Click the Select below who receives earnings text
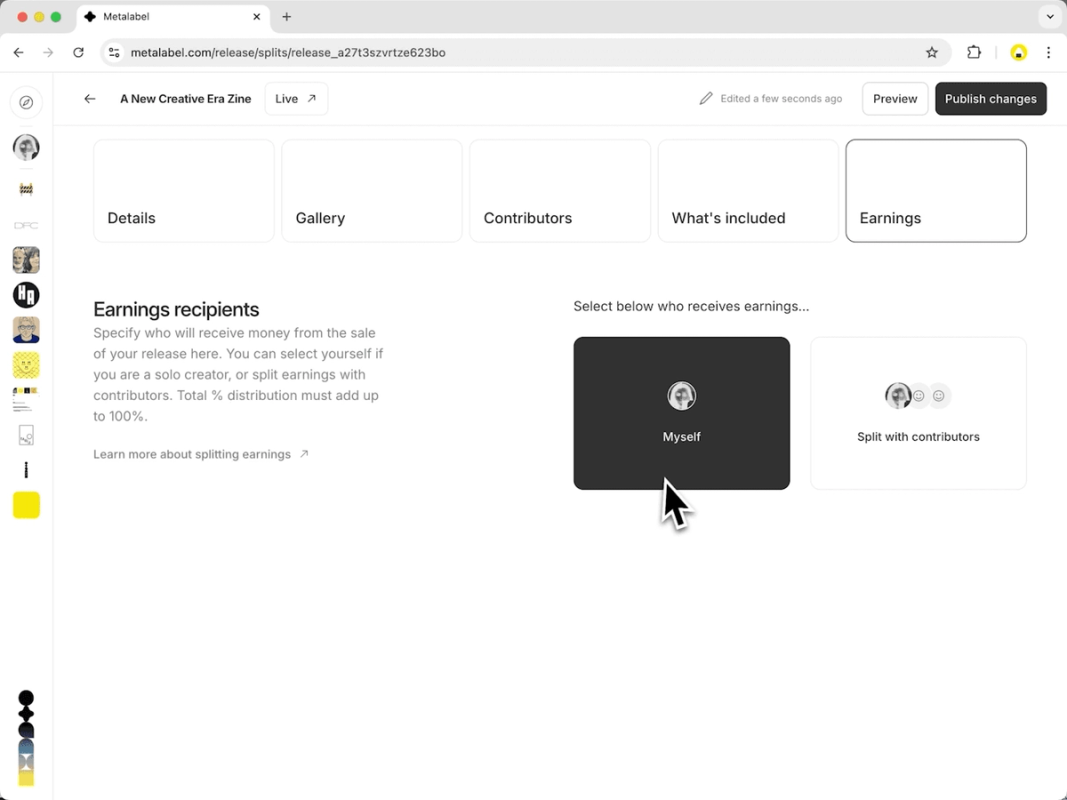This screenshot has width=1067, height=800. tap(691, 306)
